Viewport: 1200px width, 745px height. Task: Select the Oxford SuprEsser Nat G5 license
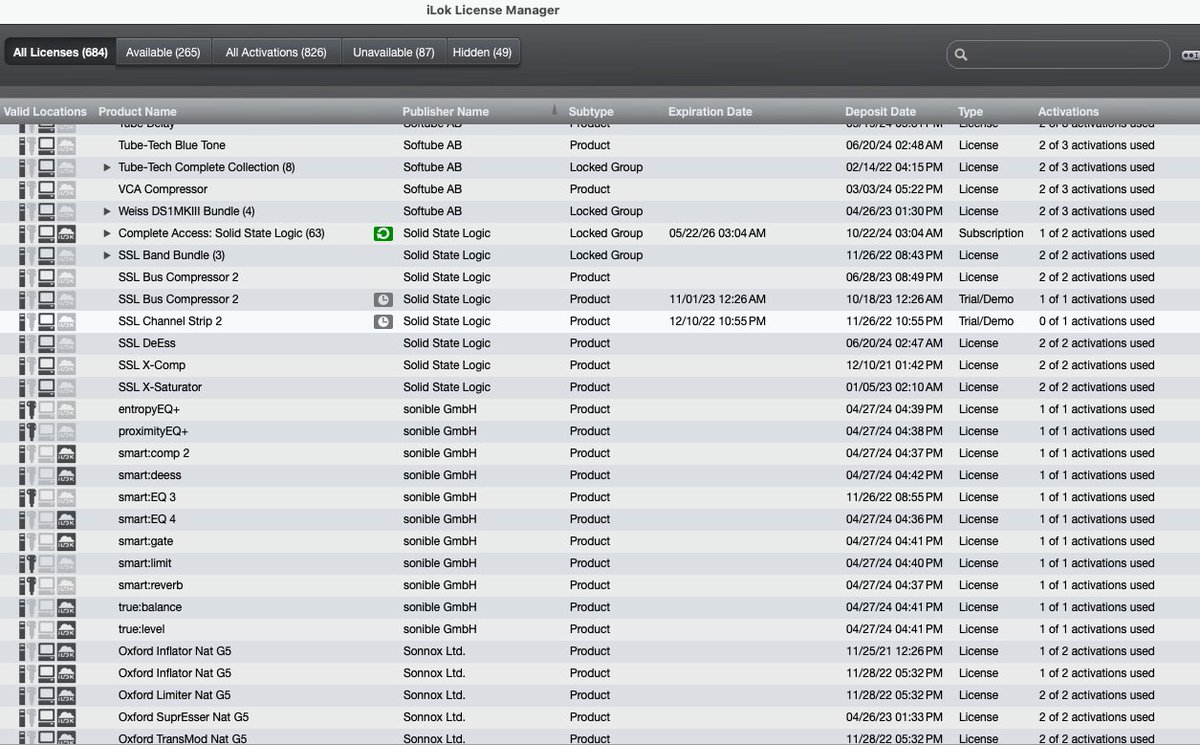tap(183, 717)
